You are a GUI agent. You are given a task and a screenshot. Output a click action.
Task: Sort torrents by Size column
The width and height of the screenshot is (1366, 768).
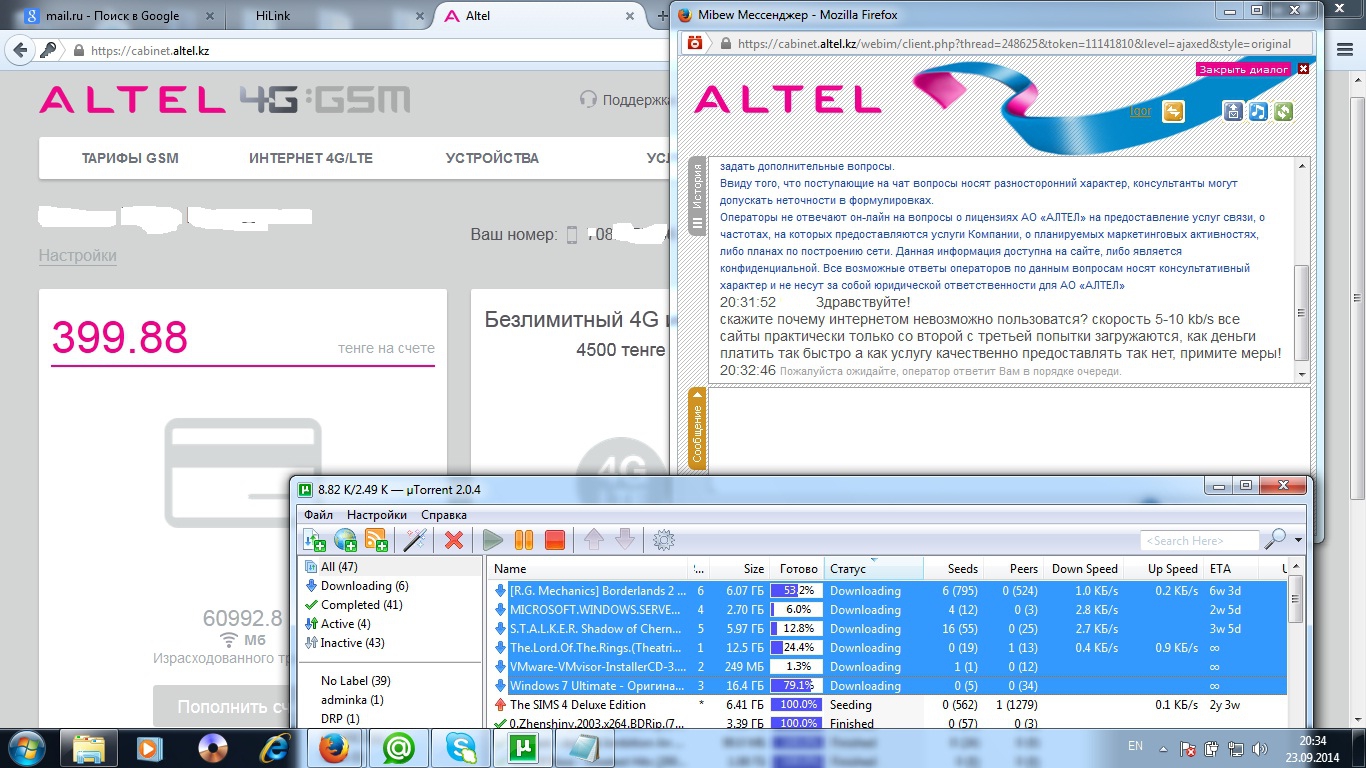click(x=740, y=569)
